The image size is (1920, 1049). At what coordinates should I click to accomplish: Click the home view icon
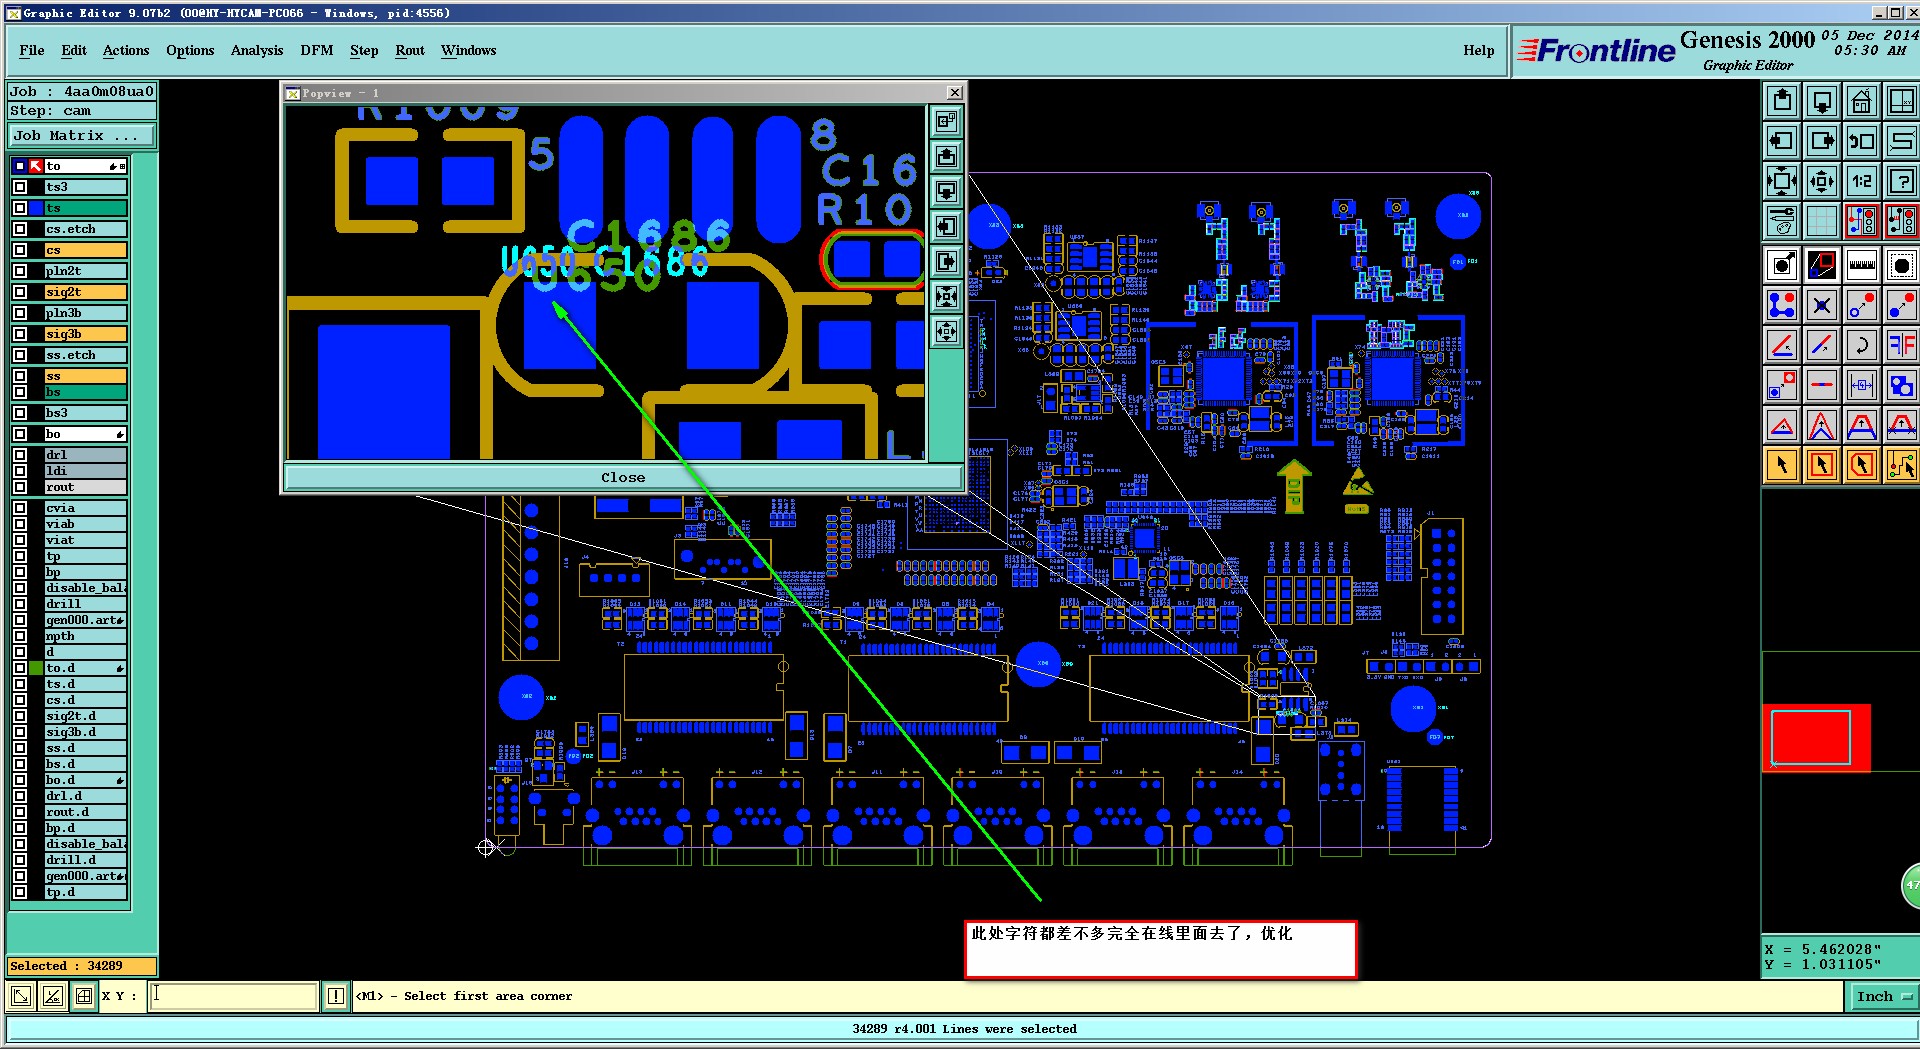tap(1862, 101)
